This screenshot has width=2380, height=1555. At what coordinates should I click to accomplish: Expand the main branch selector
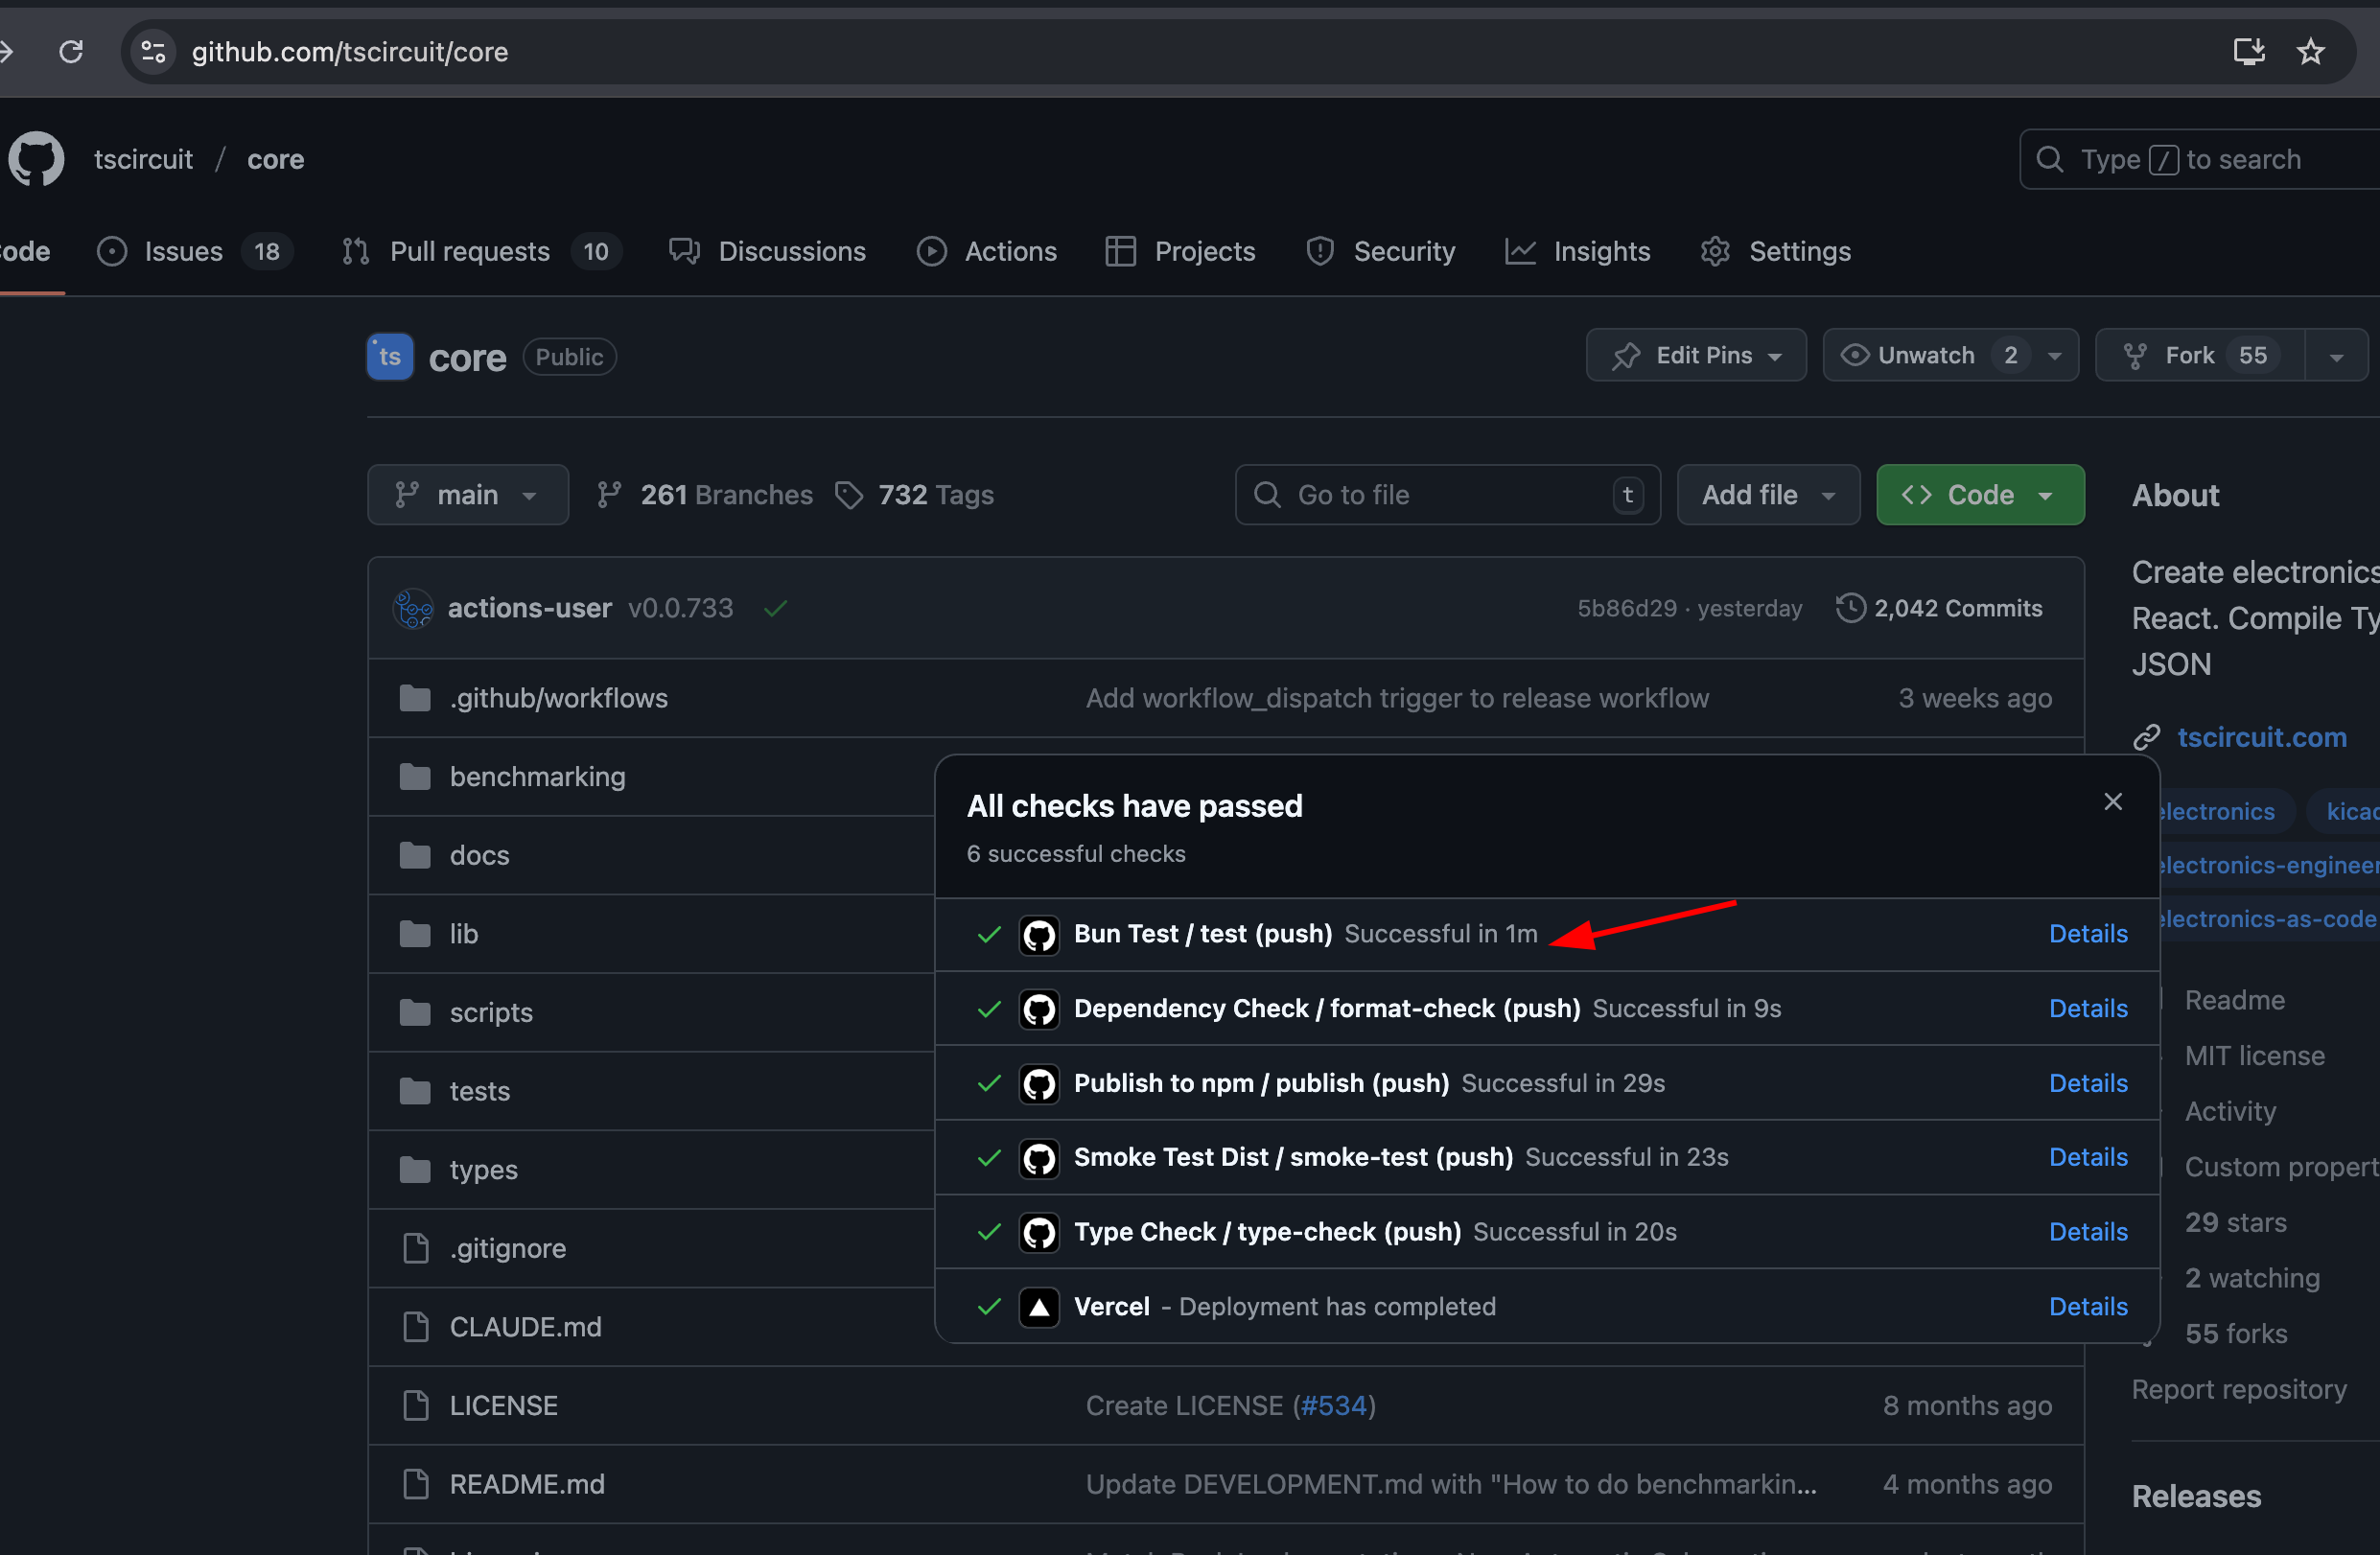coord(467,495)
